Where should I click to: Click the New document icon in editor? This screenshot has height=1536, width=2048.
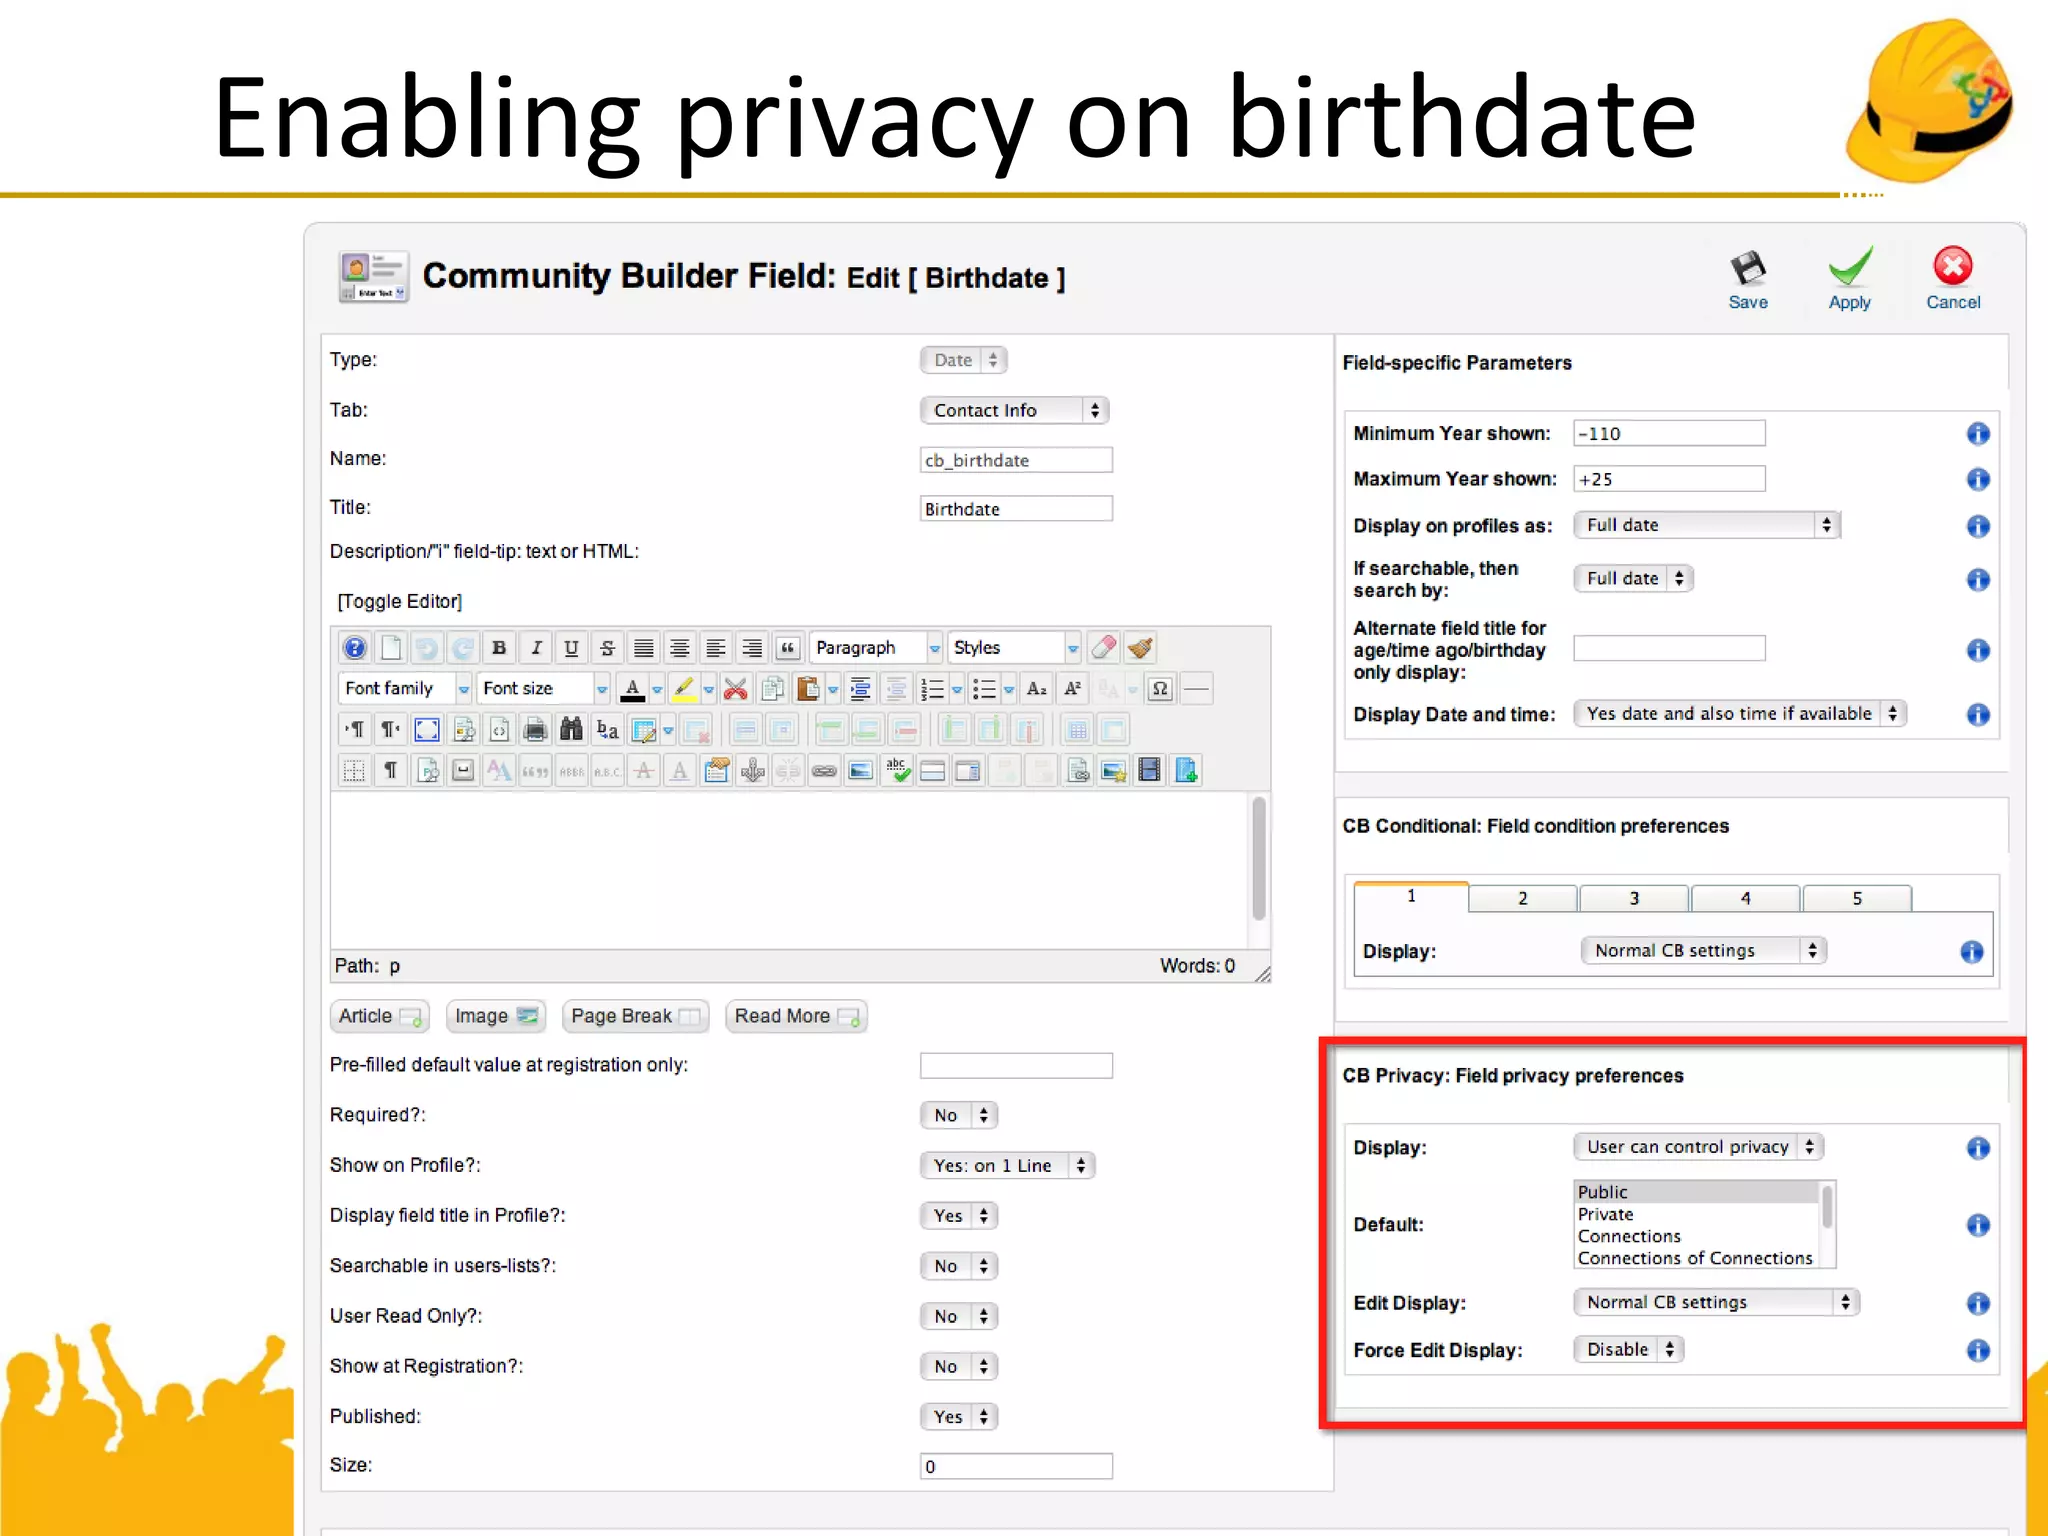pyautogui.click(x=391, y=648)
